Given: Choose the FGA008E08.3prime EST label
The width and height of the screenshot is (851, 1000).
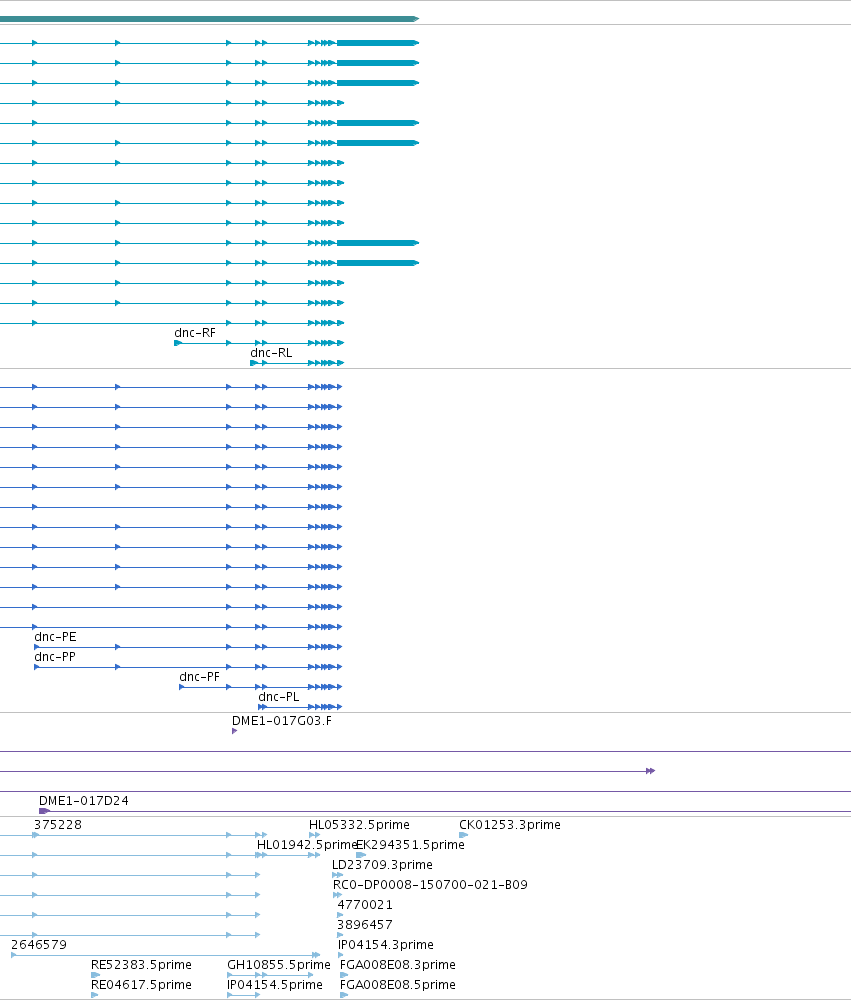Looking at the screenshot, I should point(397,964).
